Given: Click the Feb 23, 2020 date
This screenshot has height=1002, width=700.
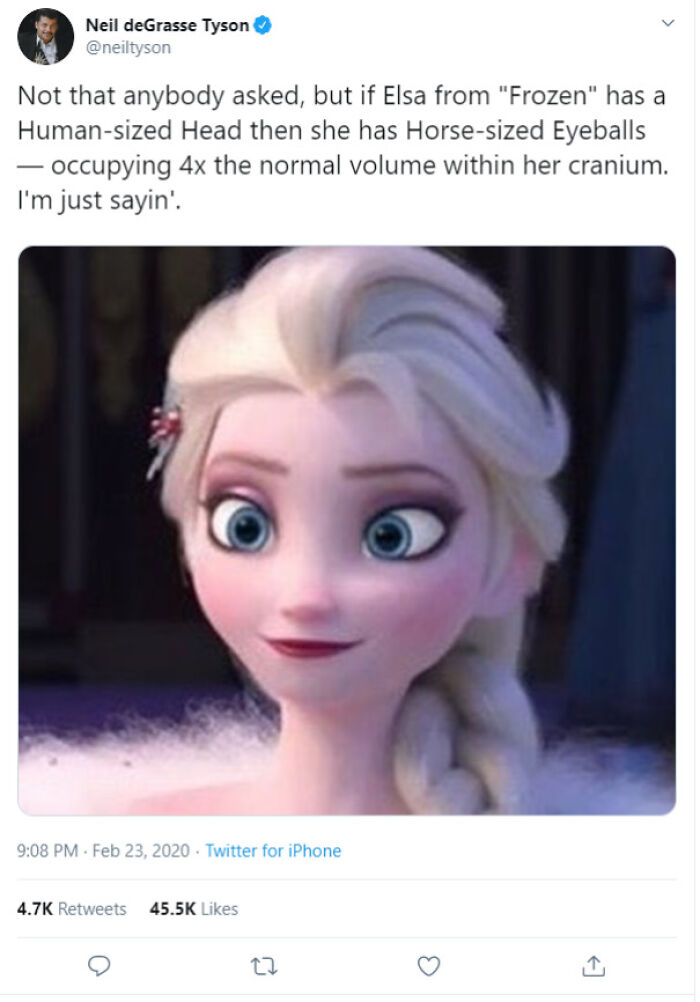Looking at the screenshot, I should 141,851.
